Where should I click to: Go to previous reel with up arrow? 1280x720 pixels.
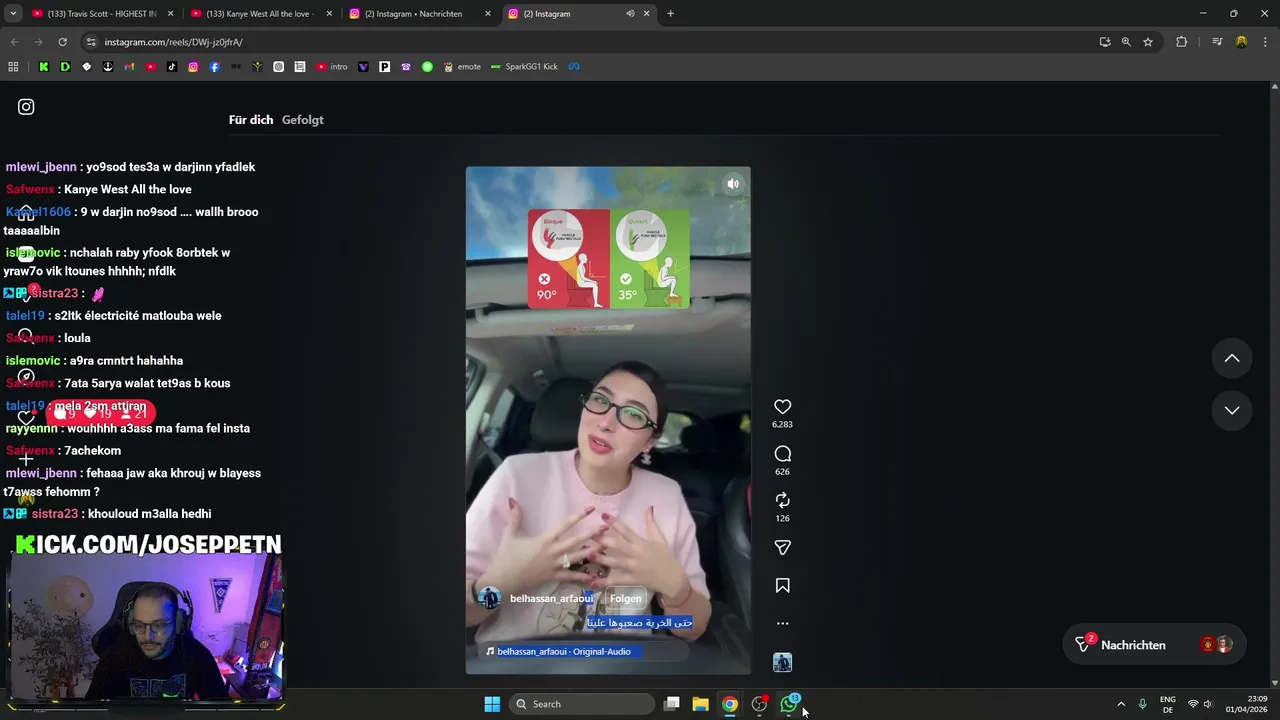coord(1232,358)
